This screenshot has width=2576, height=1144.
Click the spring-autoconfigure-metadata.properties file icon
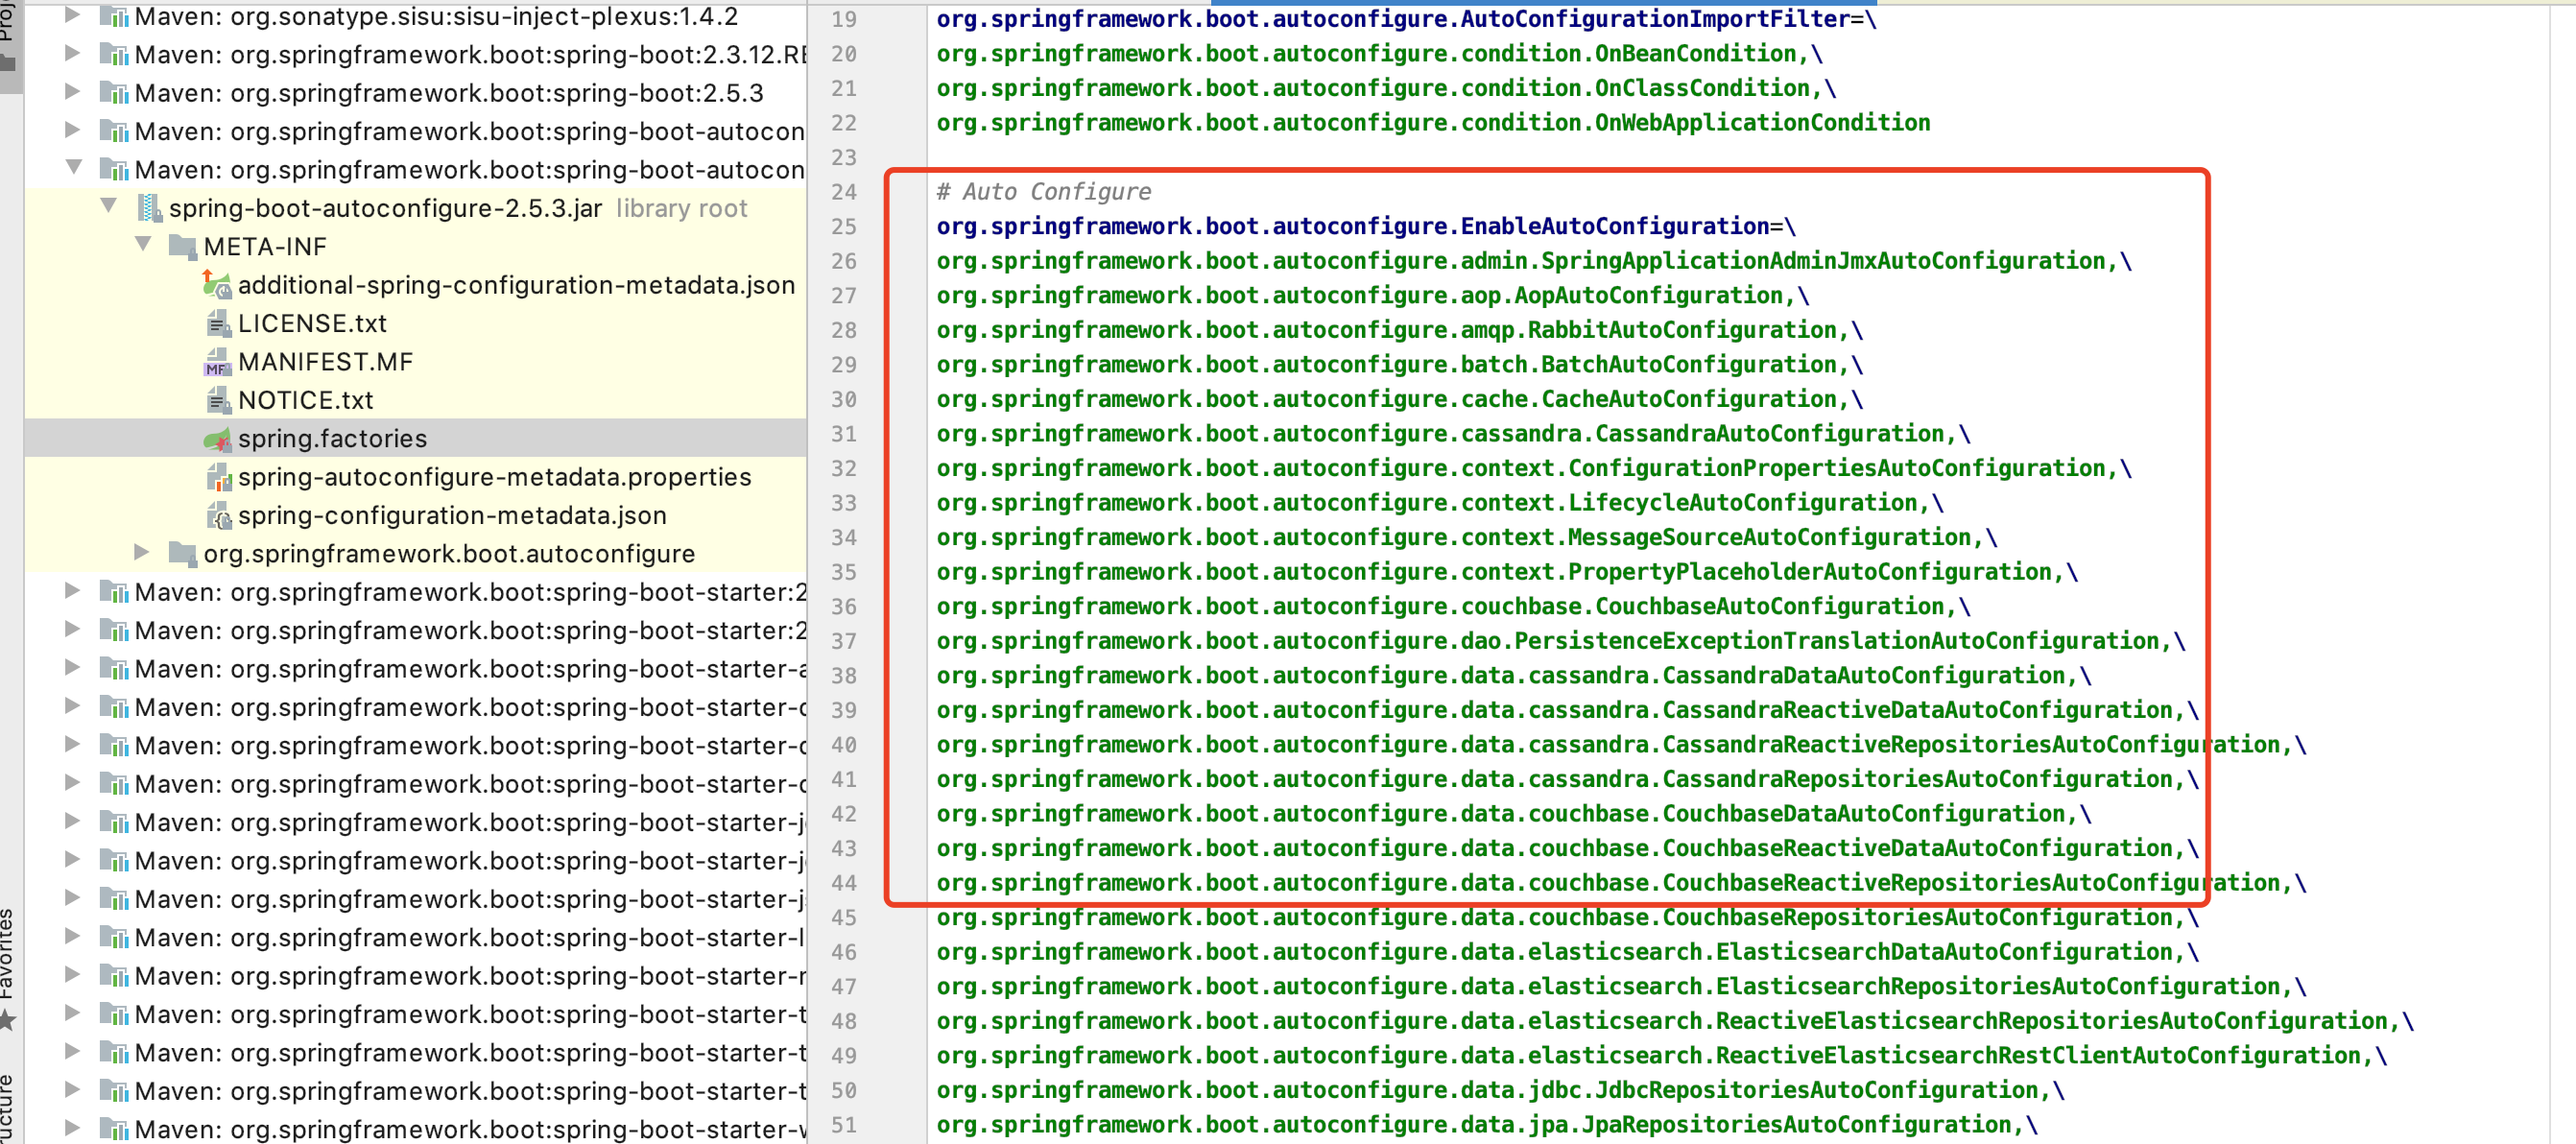coord(217,477)
